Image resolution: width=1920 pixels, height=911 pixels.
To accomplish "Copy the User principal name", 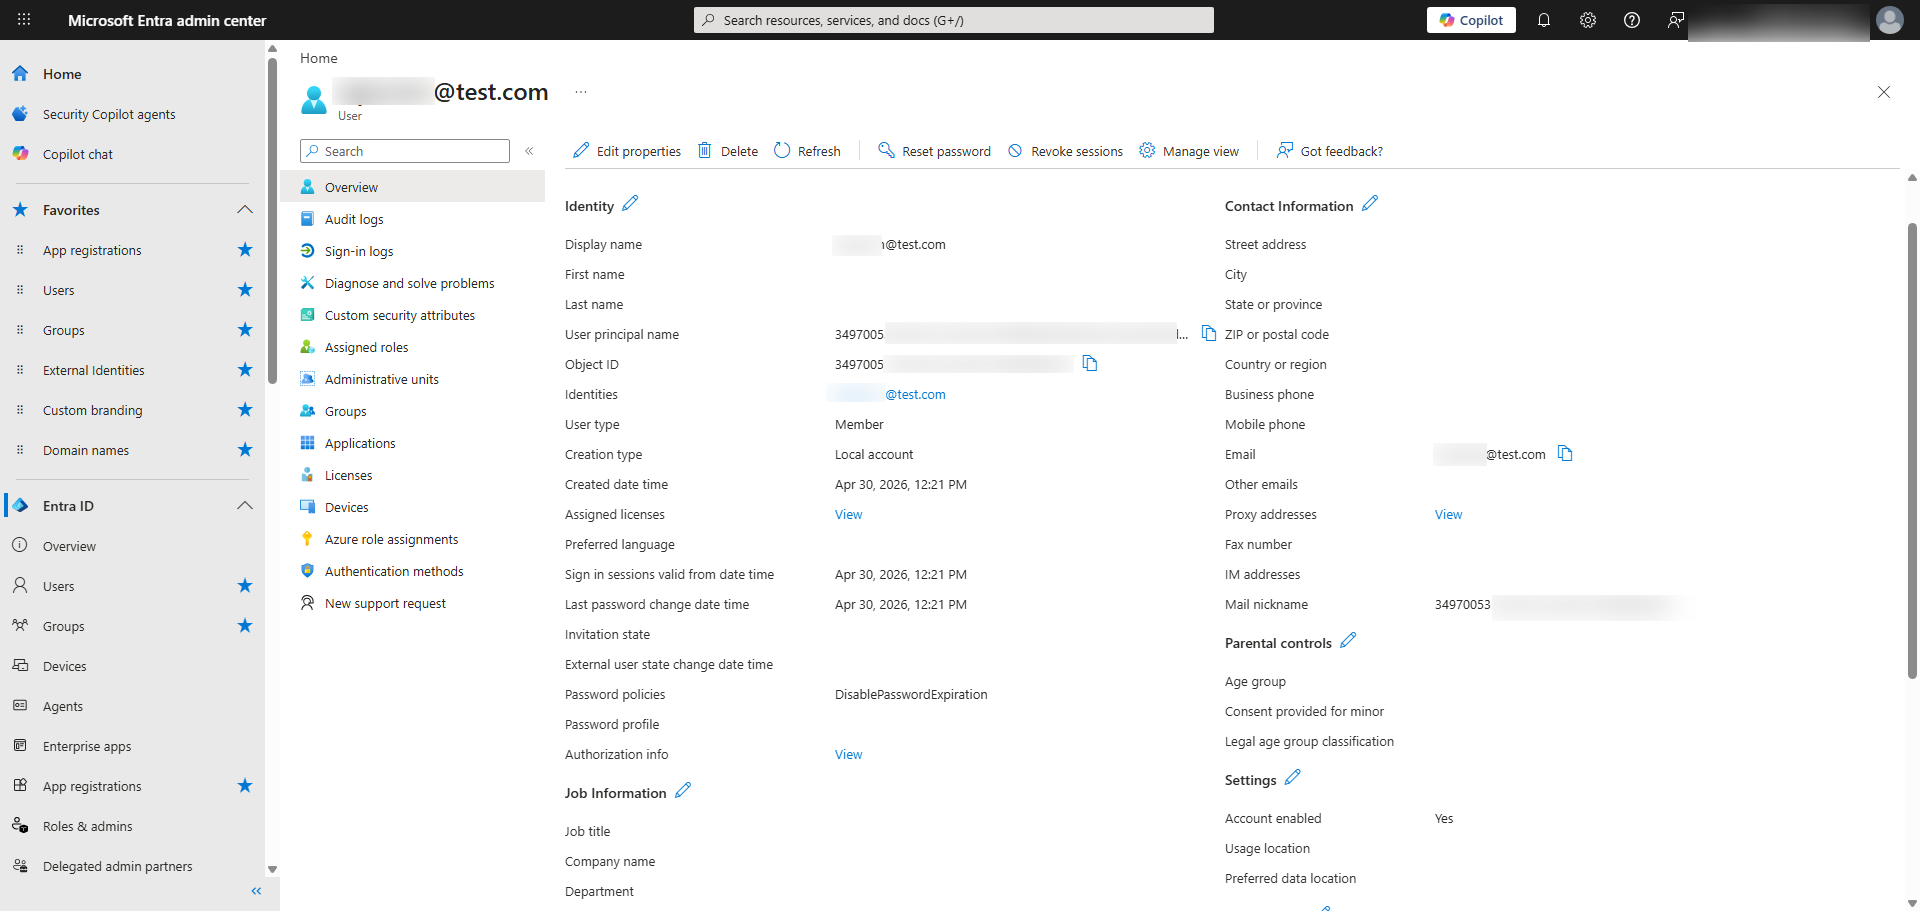I will (1209, 333).
